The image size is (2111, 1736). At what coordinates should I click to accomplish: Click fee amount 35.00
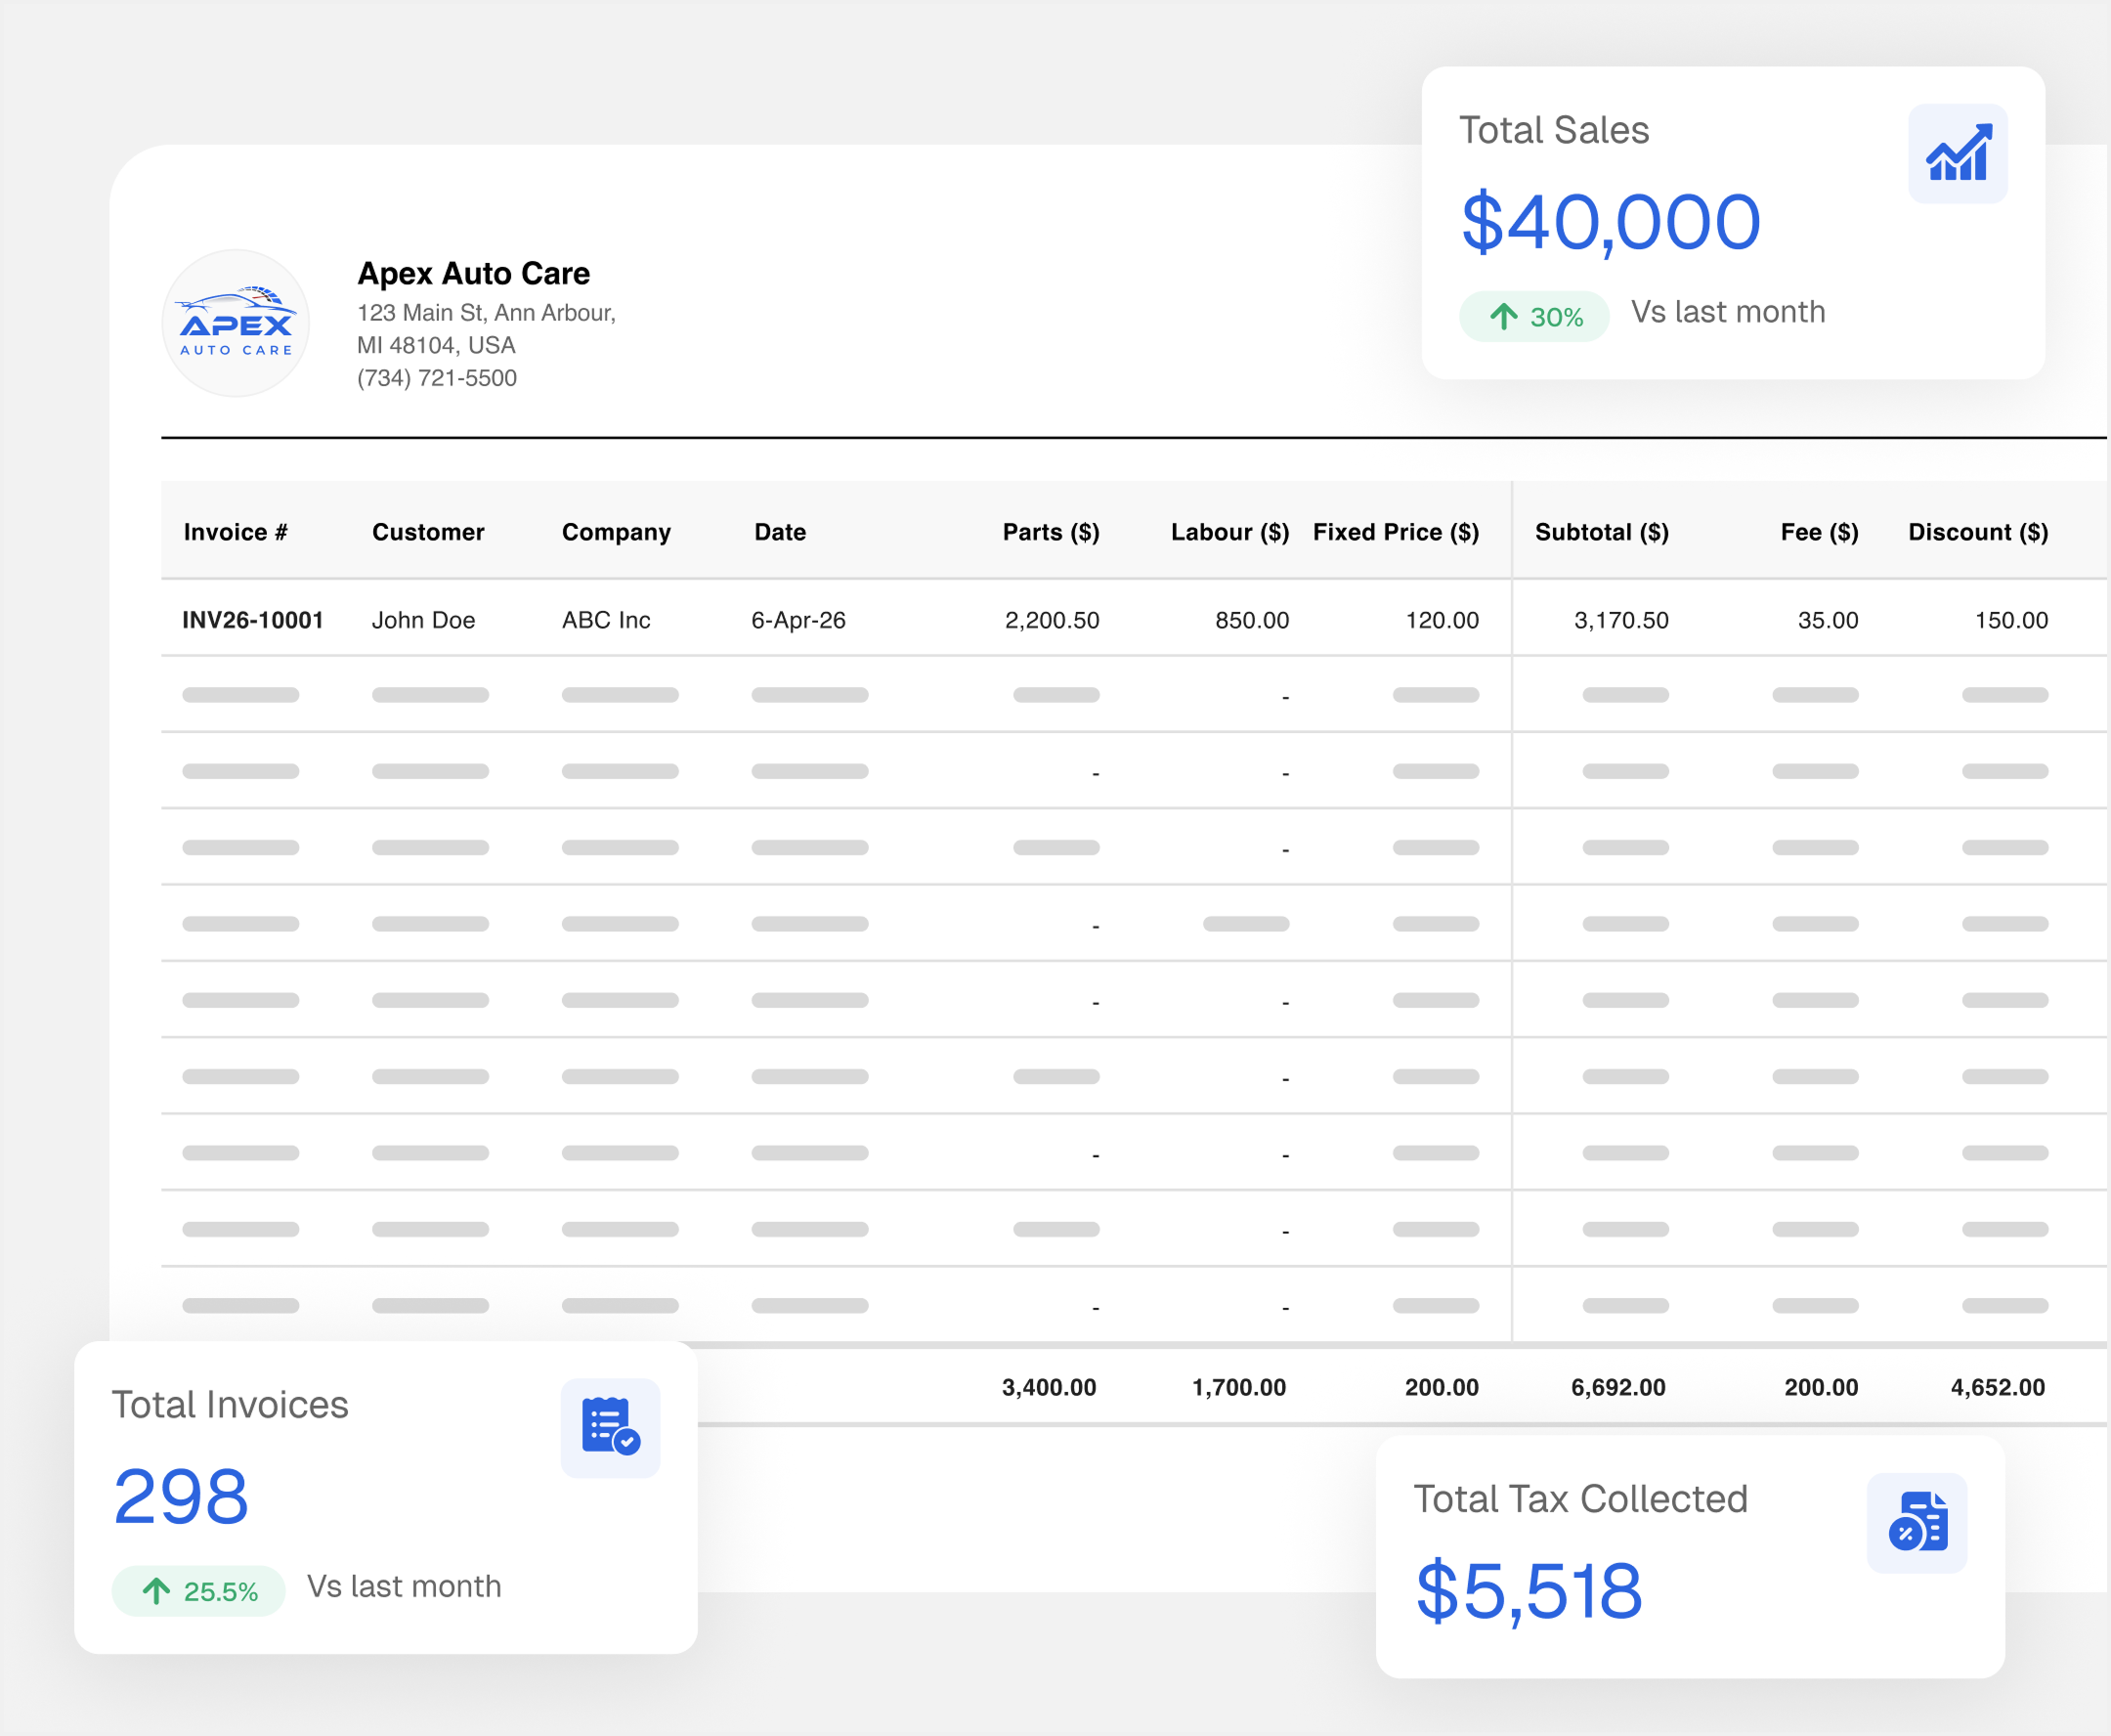[x=1828, y=620]
